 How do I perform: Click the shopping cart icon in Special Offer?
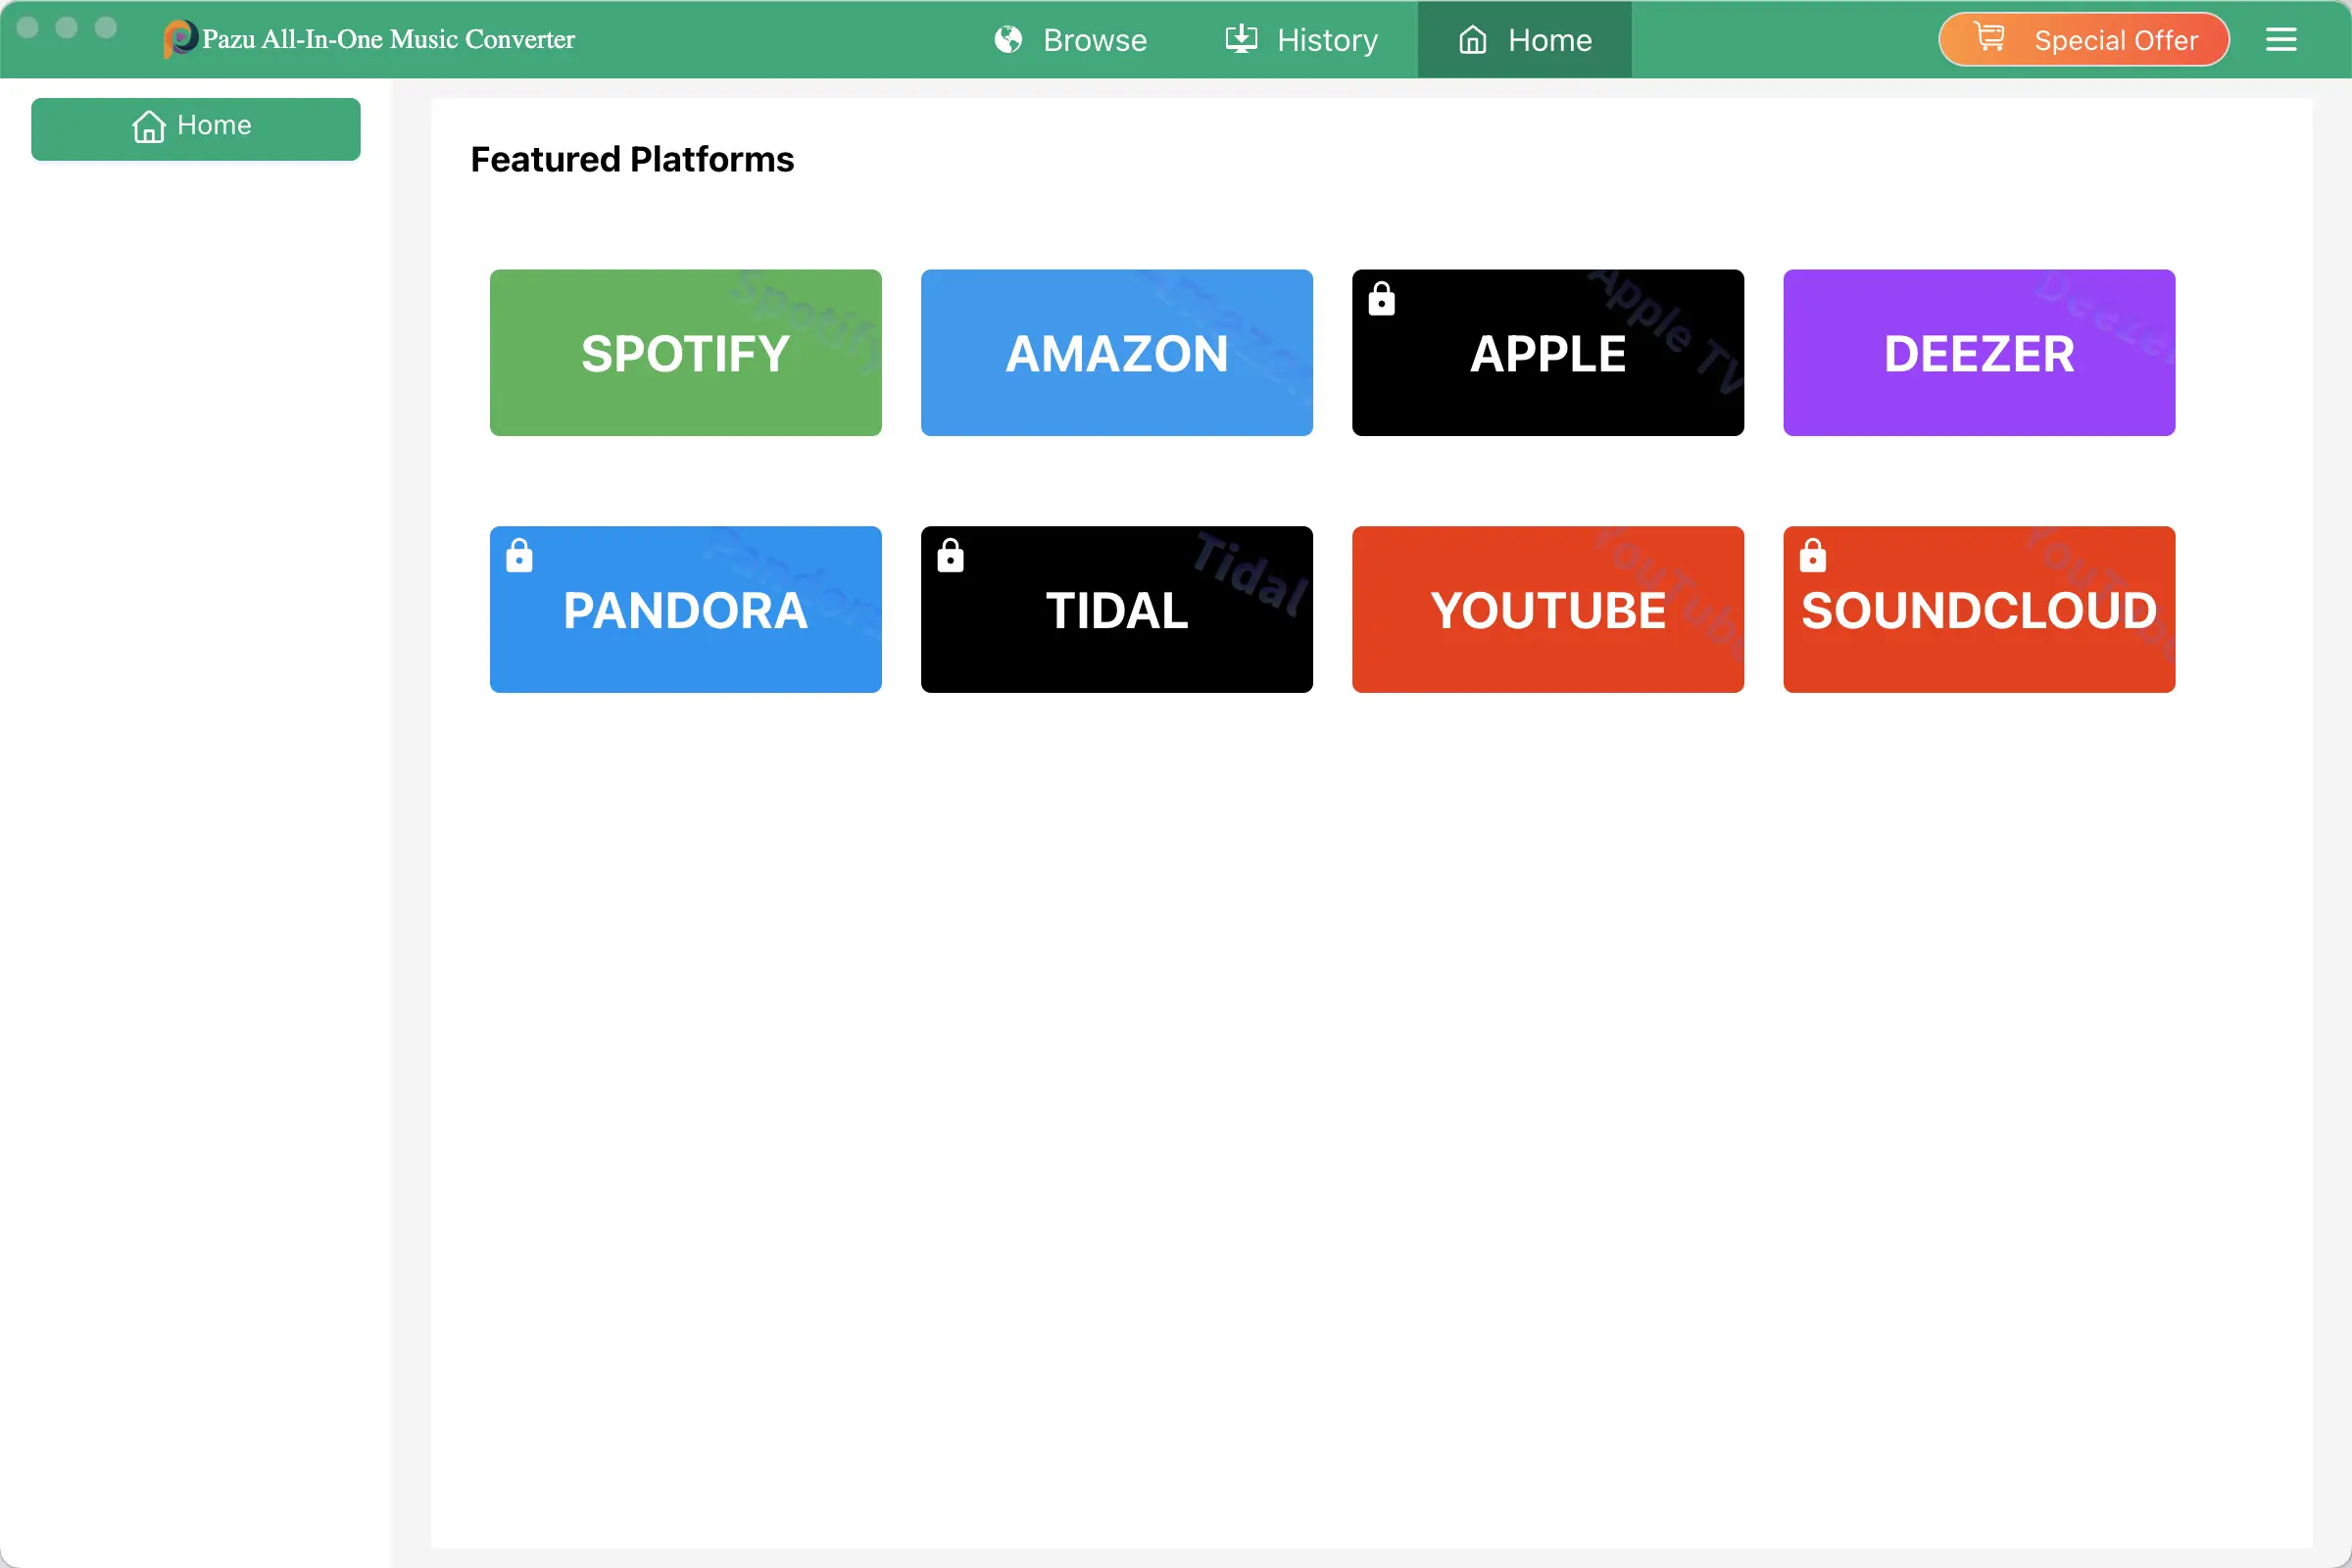tap(1989, 37)
